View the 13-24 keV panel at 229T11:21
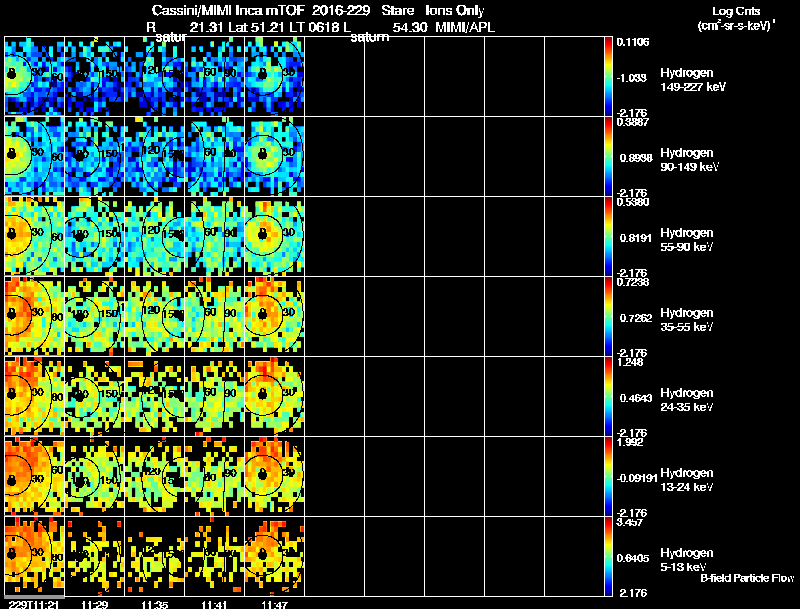This screenshot has width=800, height=609. click(35, 476)
